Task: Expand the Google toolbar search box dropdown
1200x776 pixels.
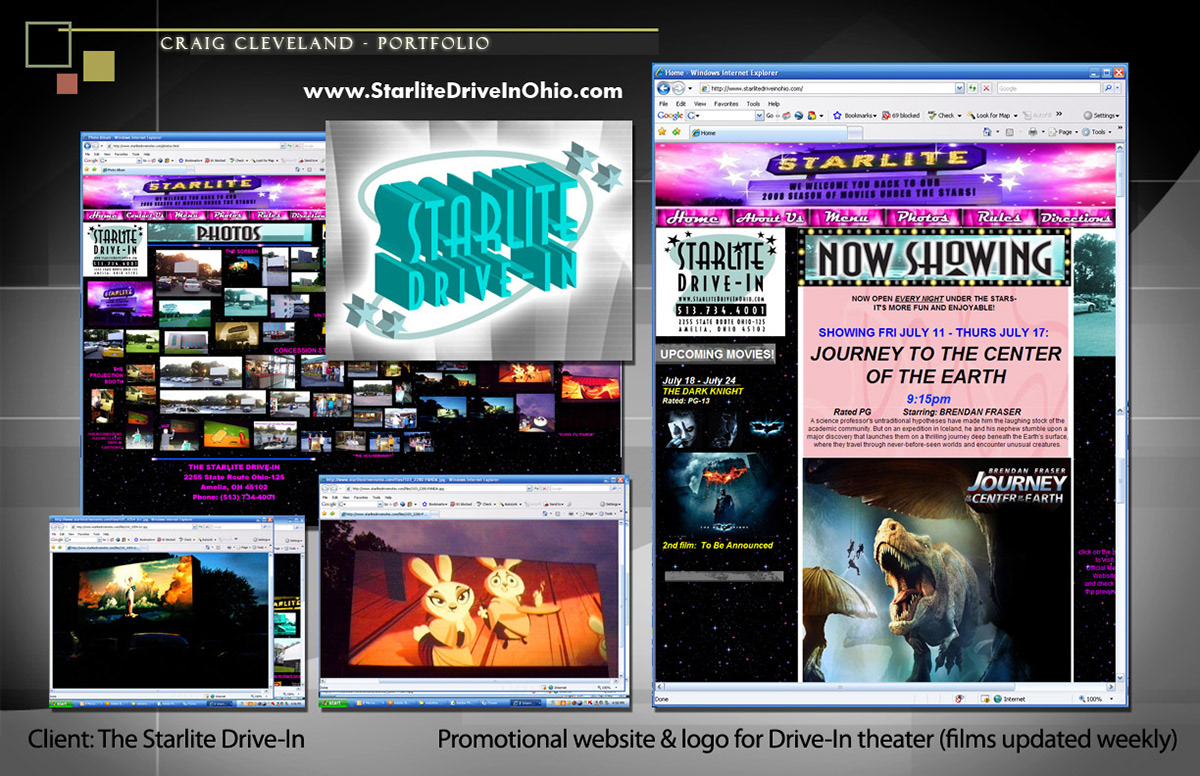Action: click(x=760, y=115)
